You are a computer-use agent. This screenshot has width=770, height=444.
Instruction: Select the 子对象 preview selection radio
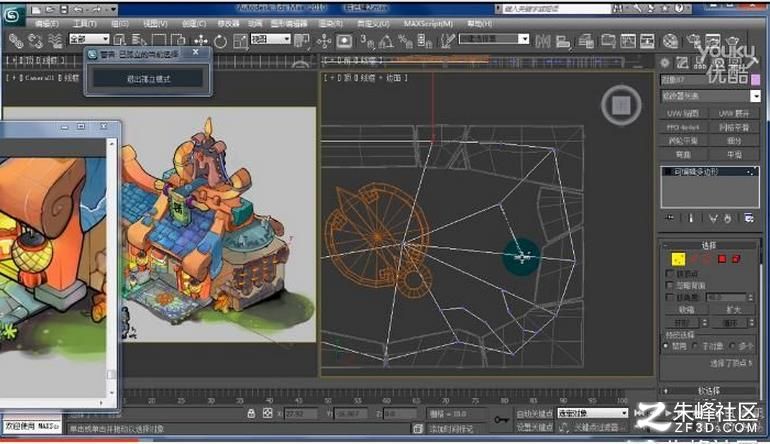[695, 346]
